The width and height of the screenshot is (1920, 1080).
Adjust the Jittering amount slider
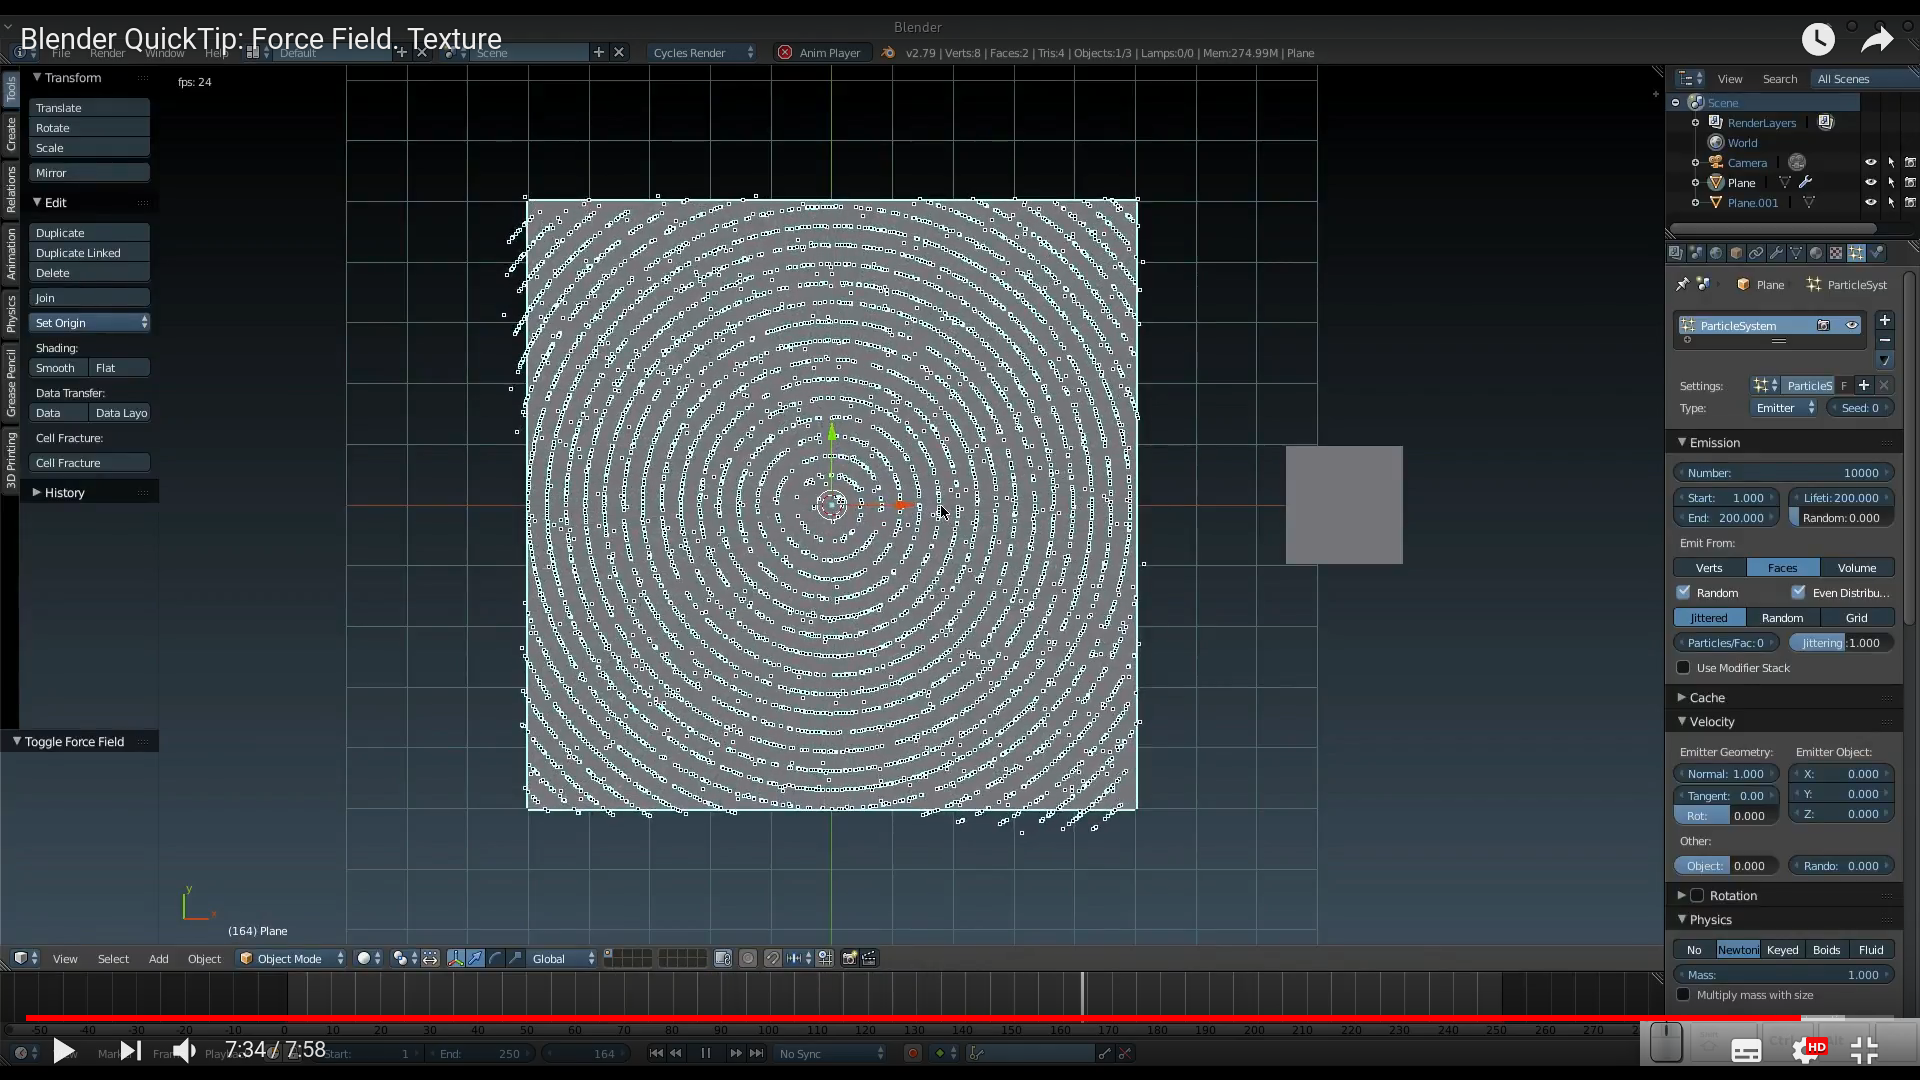click(1841, 642)
